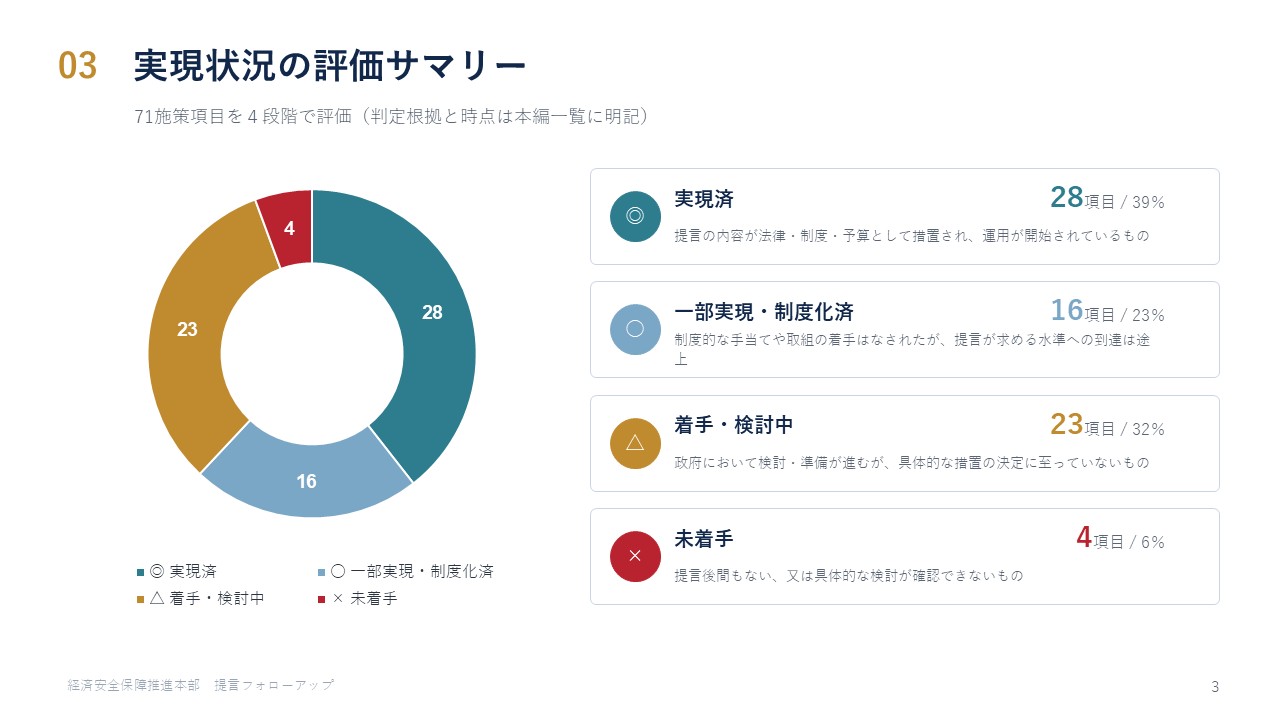Viewport: 1280px width, 720px height.
Task: Click the teal ◎ 実現済 circle icon
Action: click(x=635, y=216)
